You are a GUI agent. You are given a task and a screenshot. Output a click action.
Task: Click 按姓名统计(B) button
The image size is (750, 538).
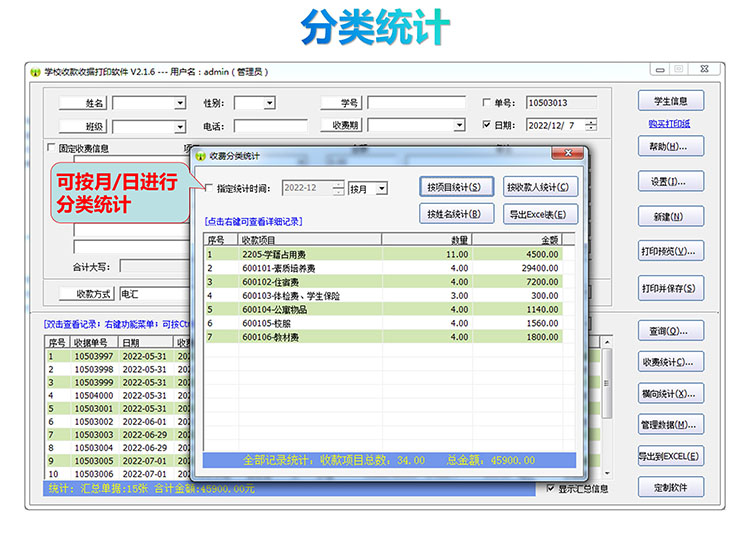tap(456, 214)
